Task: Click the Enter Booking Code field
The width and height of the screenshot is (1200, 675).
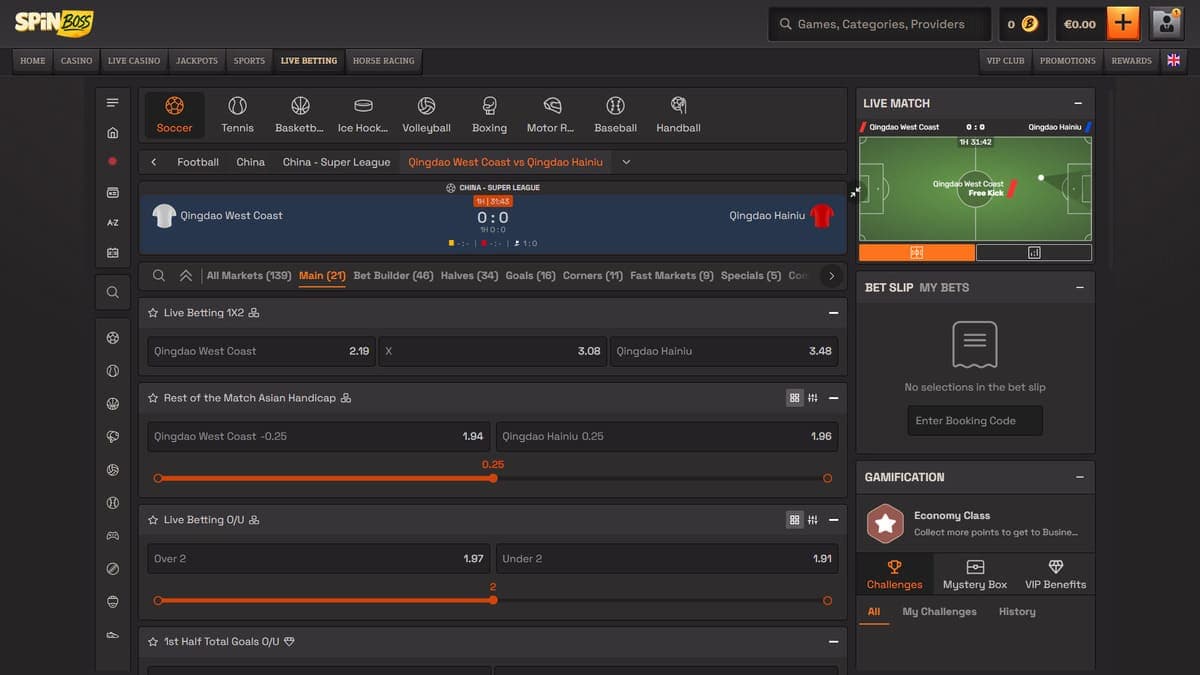Action: pyautogui.click(x=975, y=421)
